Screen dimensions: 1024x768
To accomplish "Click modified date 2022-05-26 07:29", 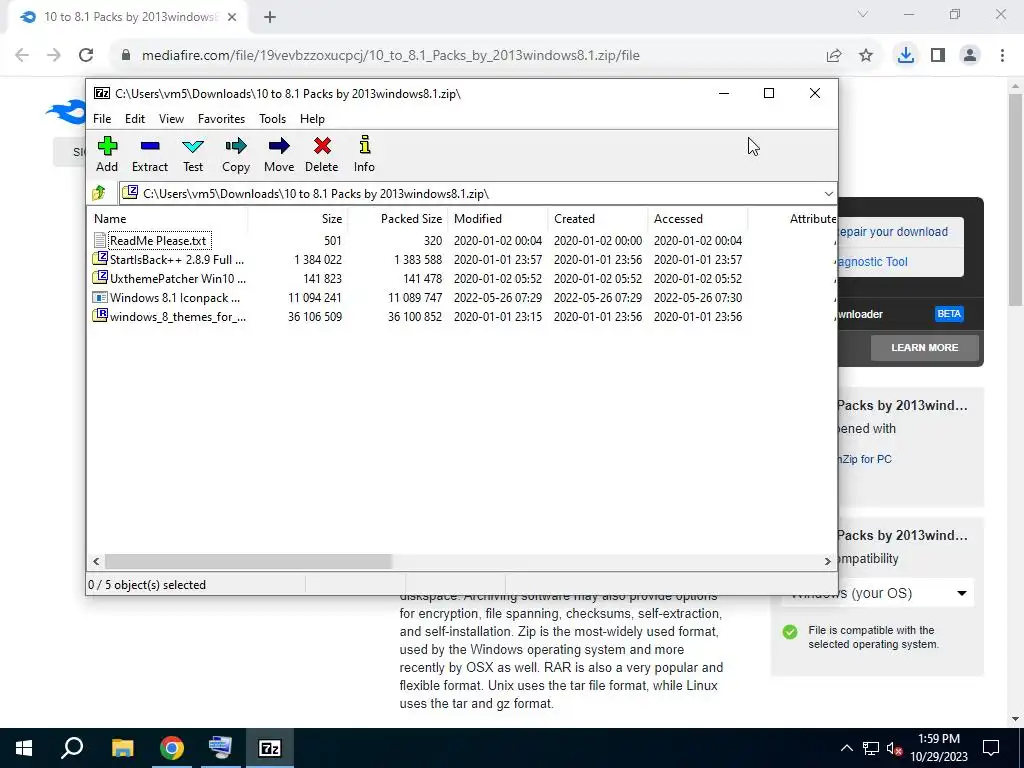I will point(498,297).
